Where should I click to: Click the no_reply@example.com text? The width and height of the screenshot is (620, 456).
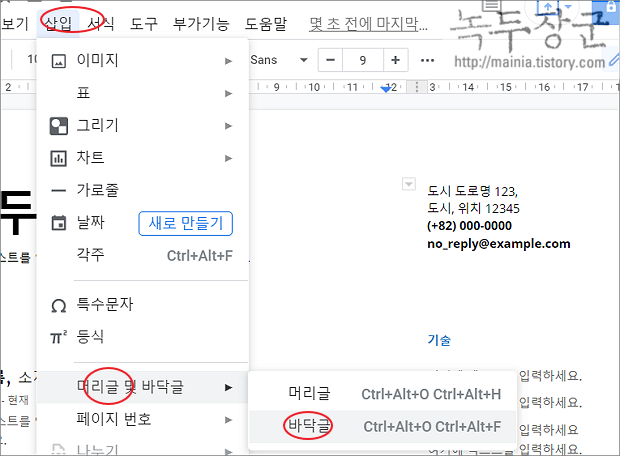click(499, 244)
